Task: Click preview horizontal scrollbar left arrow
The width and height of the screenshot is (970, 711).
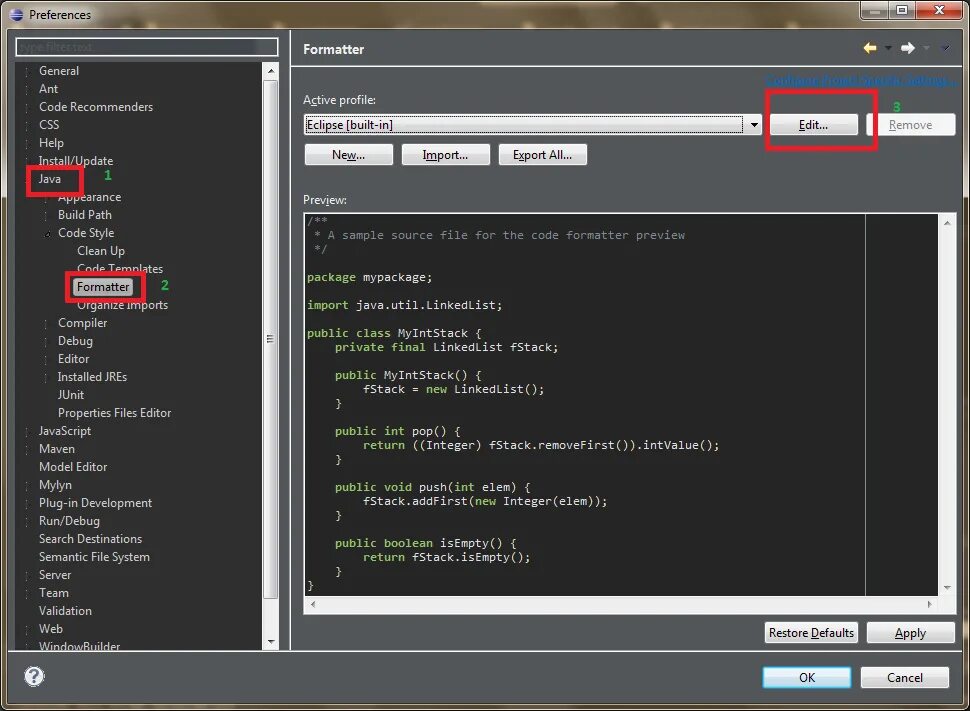Action: [x=313, y=604]
